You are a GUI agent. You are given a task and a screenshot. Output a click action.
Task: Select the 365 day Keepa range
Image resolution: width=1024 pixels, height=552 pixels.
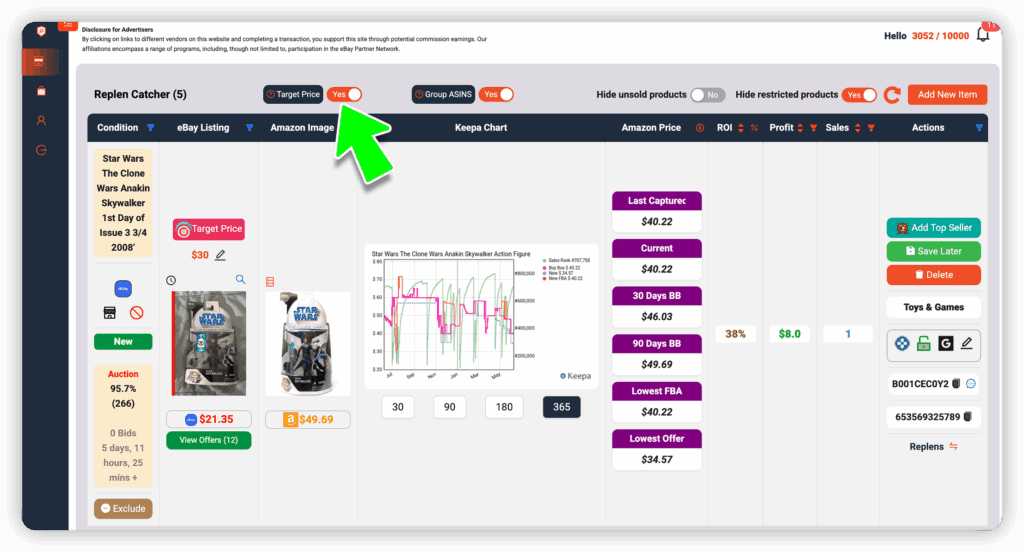tap(562, 407)
